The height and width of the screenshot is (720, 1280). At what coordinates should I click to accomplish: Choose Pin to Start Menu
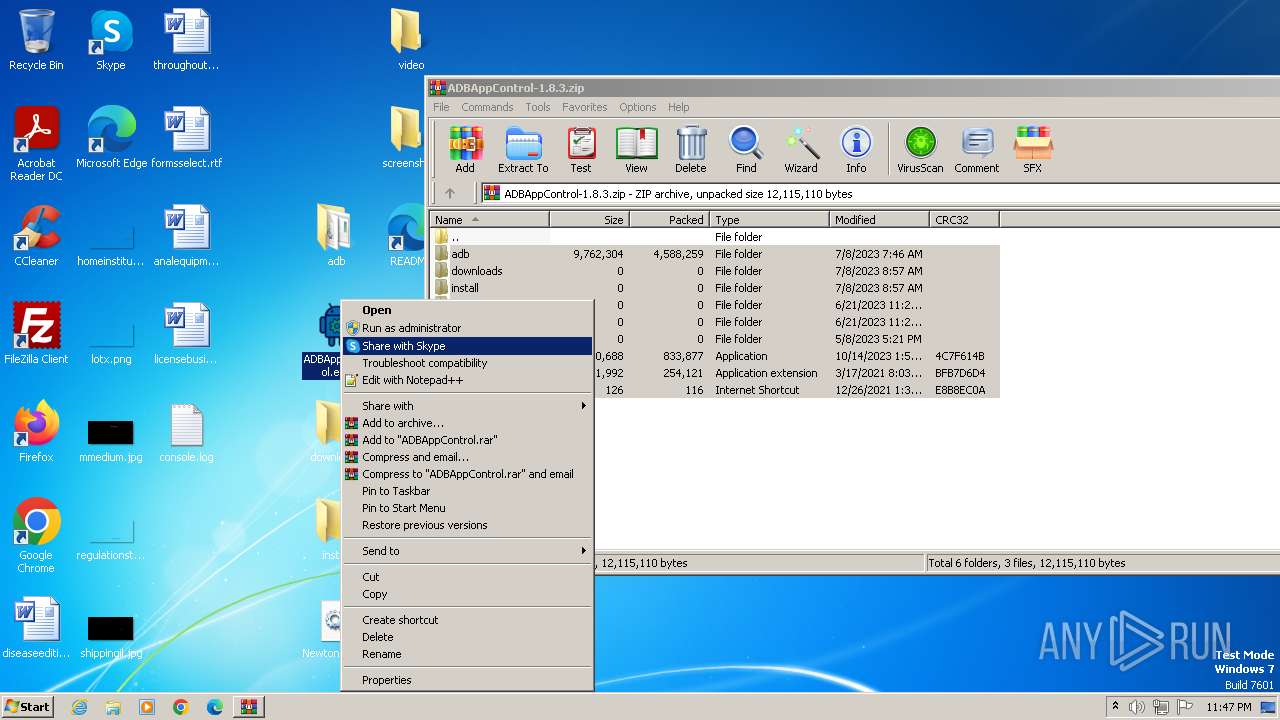pos(467,508)
